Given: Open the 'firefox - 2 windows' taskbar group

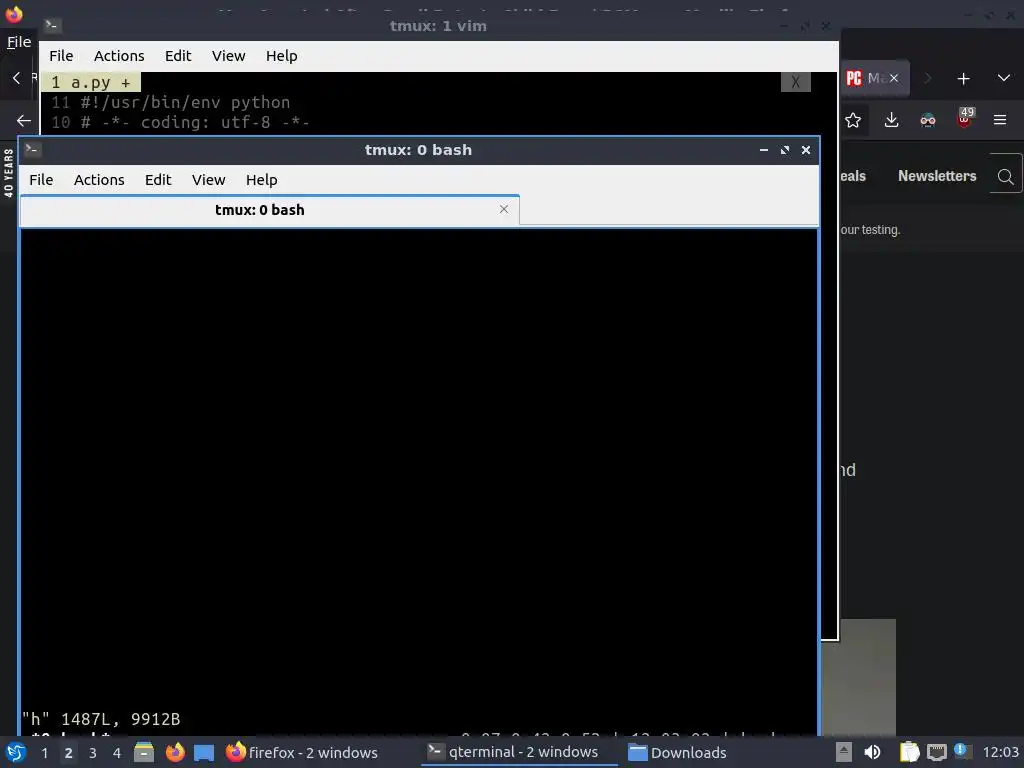Looking at the screenshot, I should tap(302, 752).
